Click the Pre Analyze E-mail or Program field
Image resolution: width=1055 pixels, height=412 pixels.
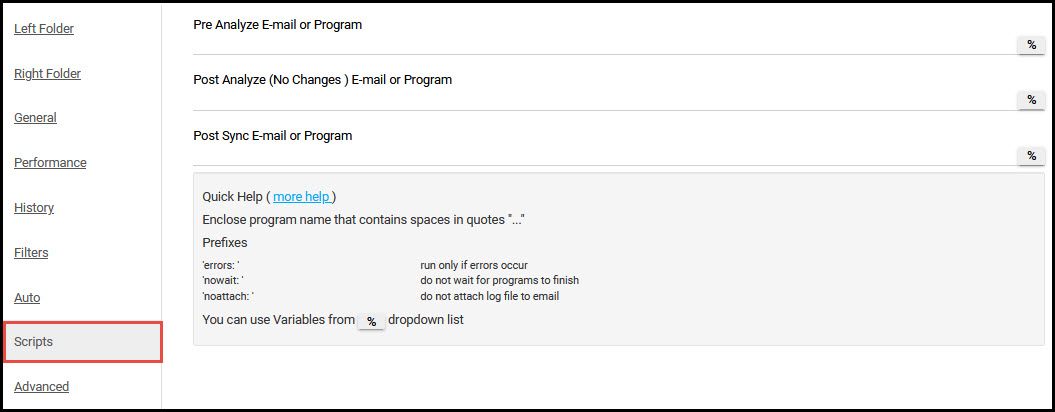(604, 45)
